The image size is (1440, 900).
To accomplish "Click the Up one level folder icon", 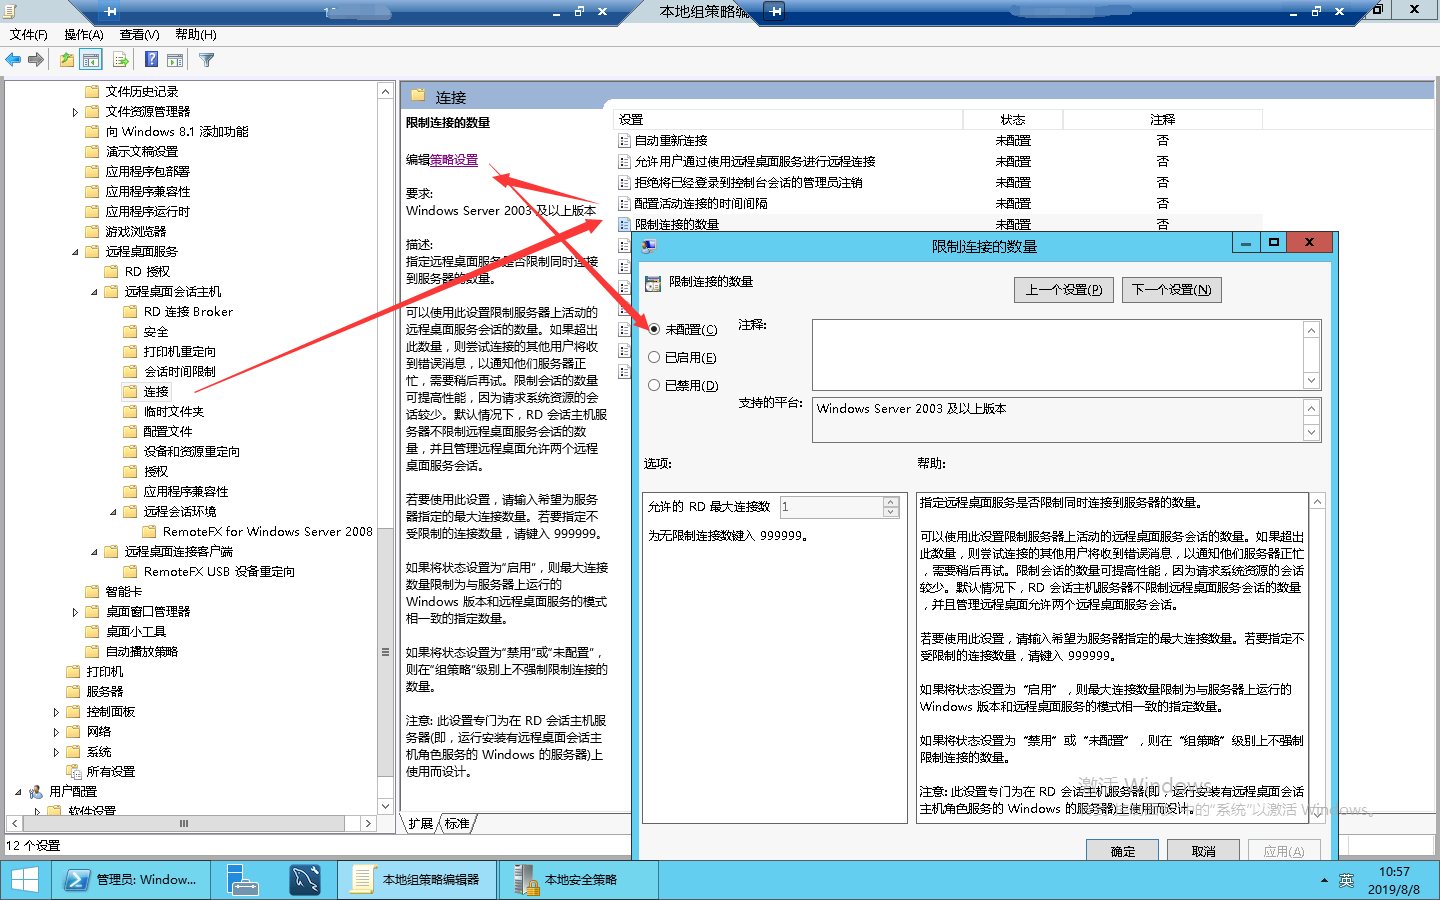I will tap(66, 60).
